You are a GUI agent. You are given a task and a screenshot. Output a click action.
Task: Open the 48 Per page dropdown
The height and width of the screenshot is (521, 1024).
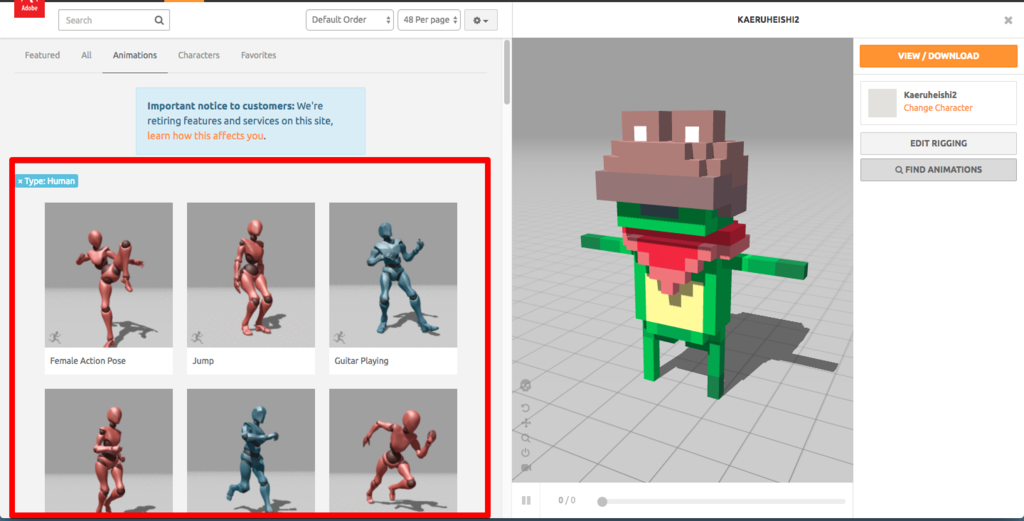(429, 20)
